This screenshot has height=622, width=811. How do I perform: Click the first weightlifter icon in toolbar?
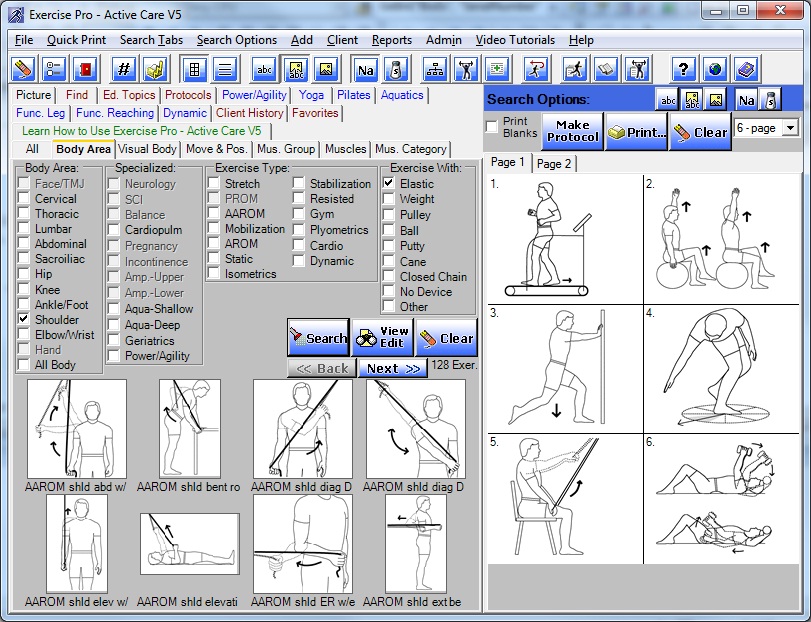466,69
